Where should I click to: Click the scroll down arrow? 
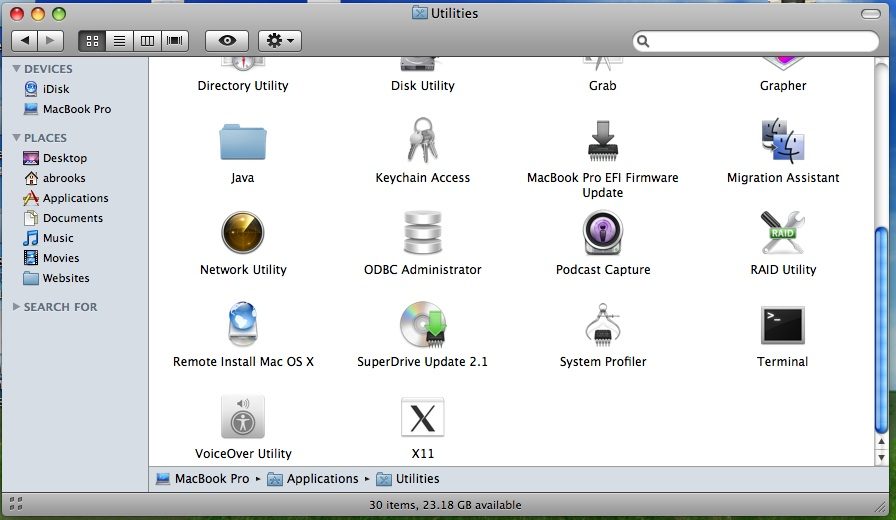tap(881, 457)
